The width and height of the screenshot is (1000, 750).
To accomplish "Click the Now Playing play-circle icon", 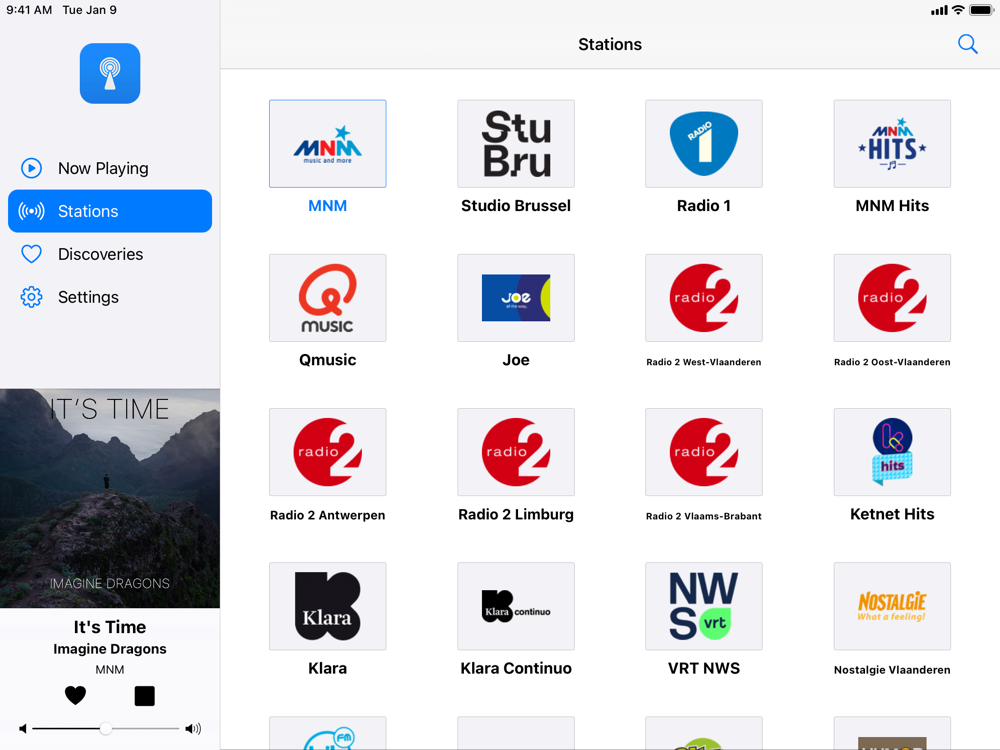I will (31, 168).
